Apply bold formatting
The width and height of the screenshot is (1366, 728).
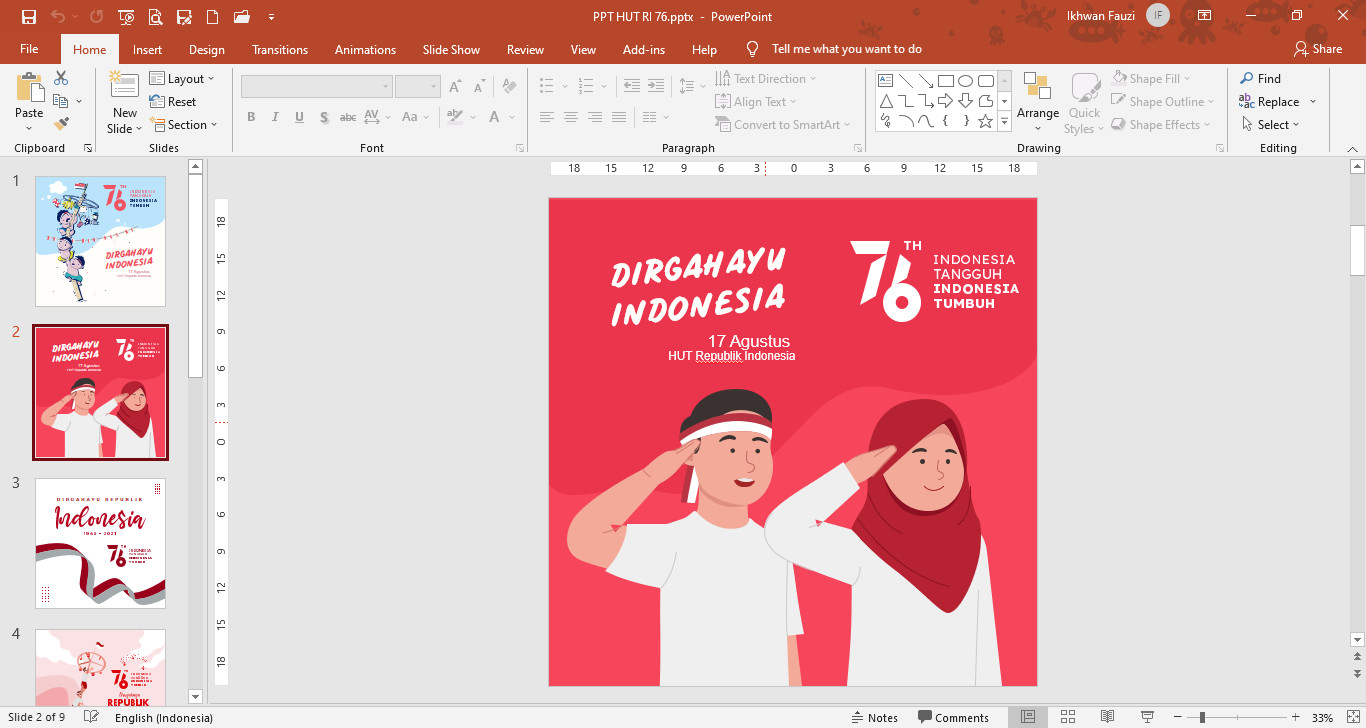(x=251, y=117)
